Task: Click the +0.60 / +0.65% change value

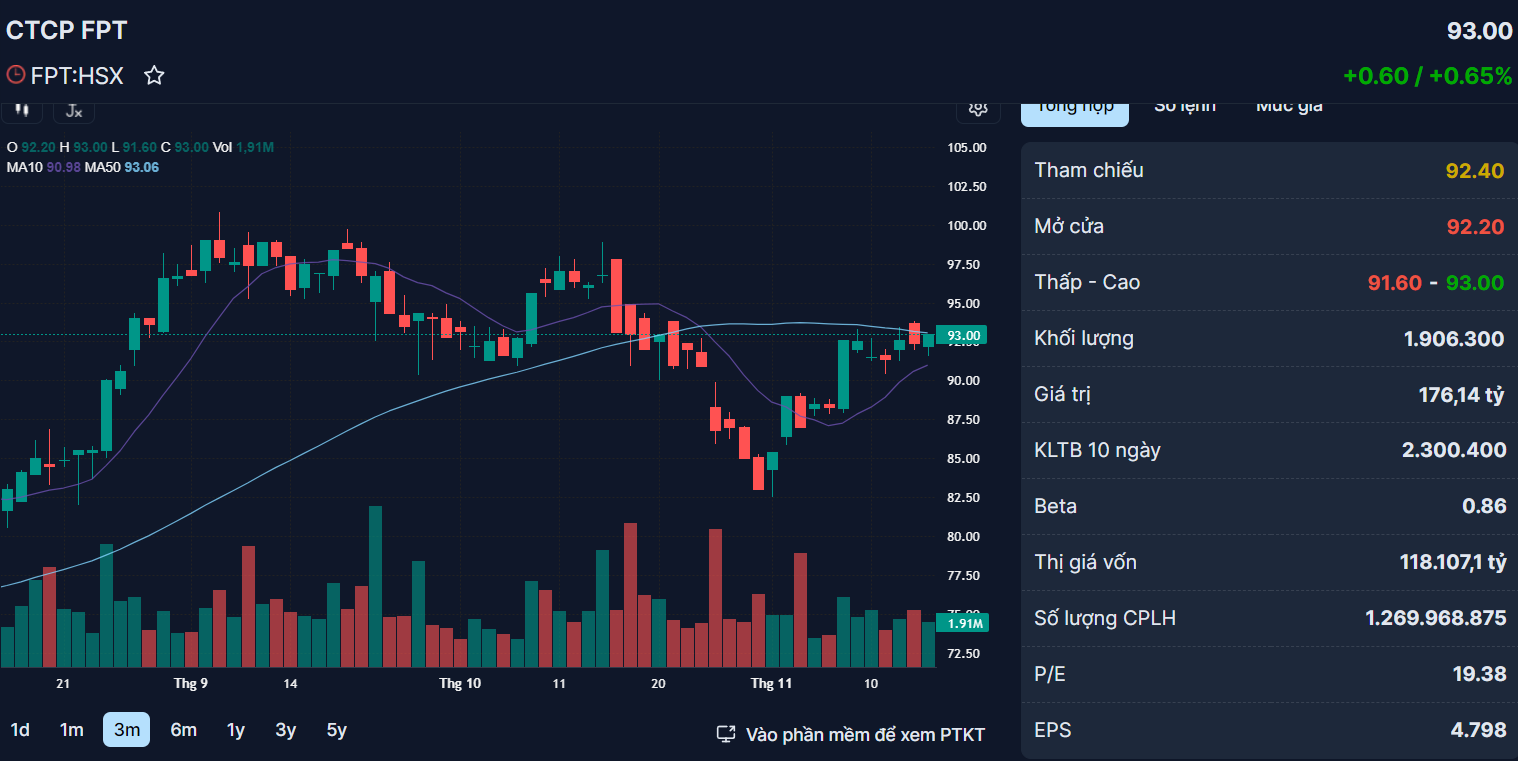Action: coord(1427,76)
